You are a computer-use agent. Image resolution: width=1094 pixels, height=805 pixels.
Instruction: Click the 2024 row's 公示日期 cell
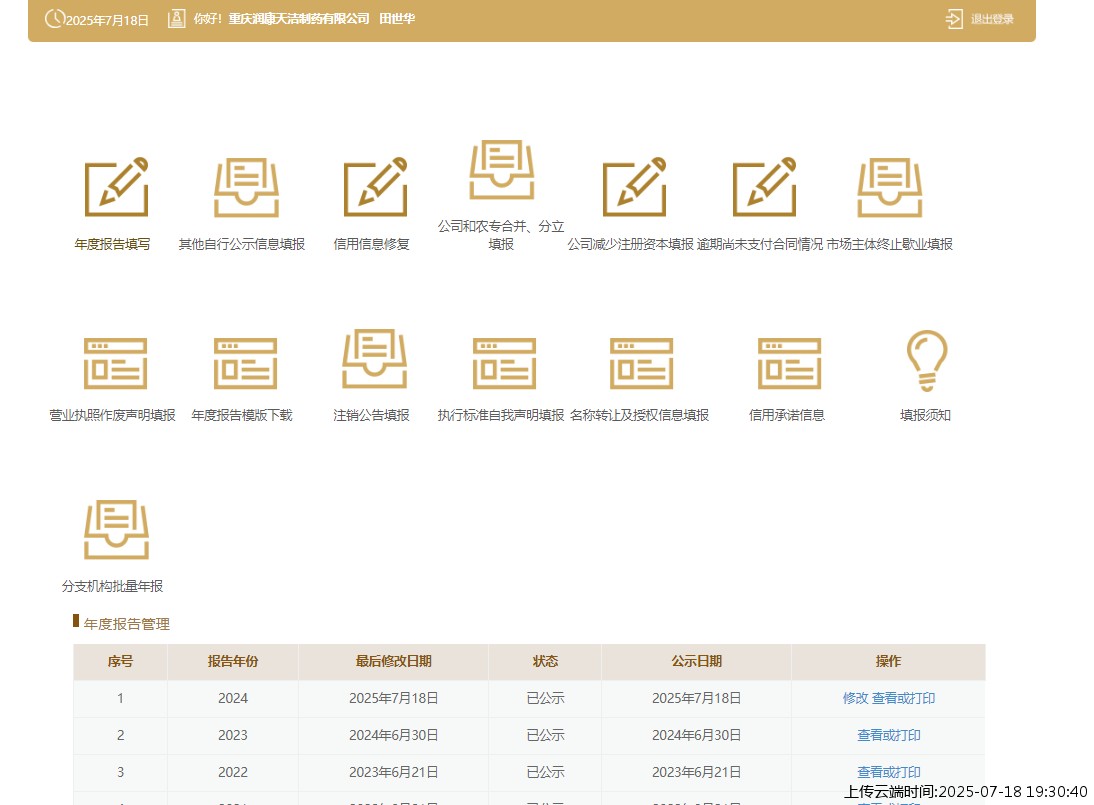tap(696, 698)
